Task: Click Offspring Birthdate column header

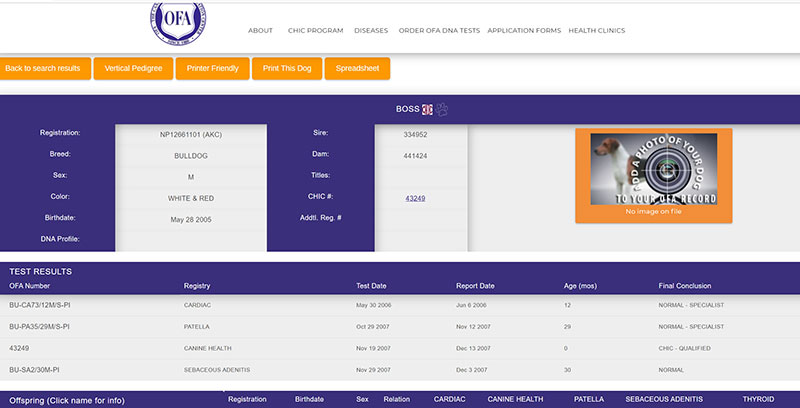Action: [309, 399]
